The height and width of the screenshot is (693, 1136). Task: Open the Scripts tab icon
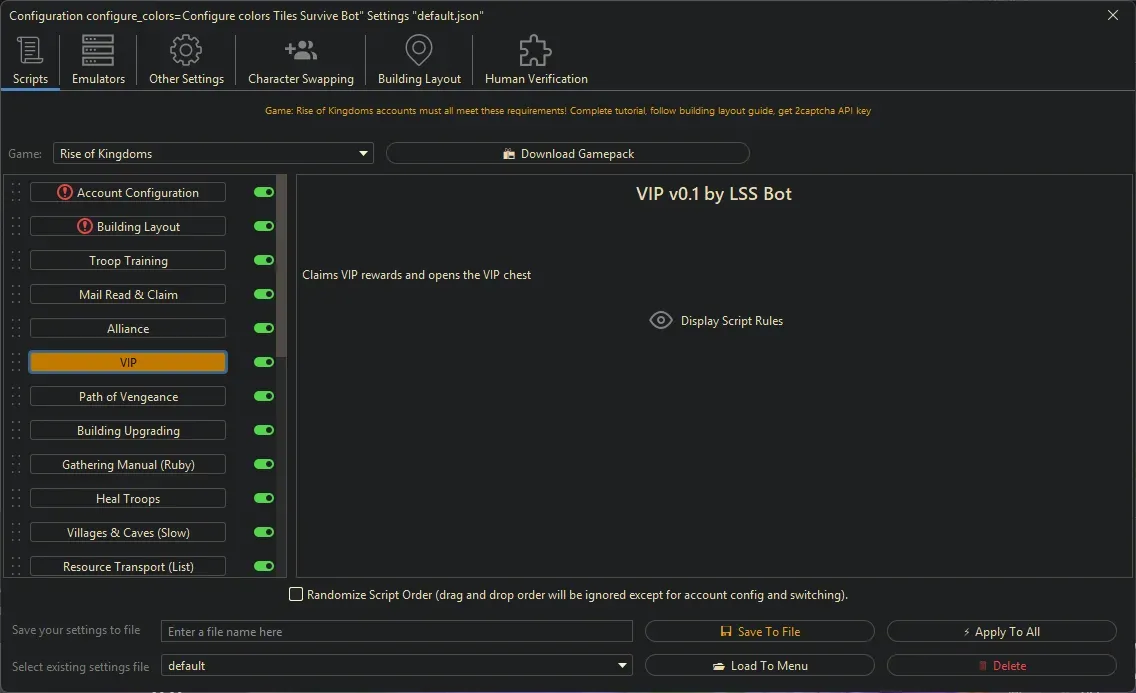[x=30, y=50]
